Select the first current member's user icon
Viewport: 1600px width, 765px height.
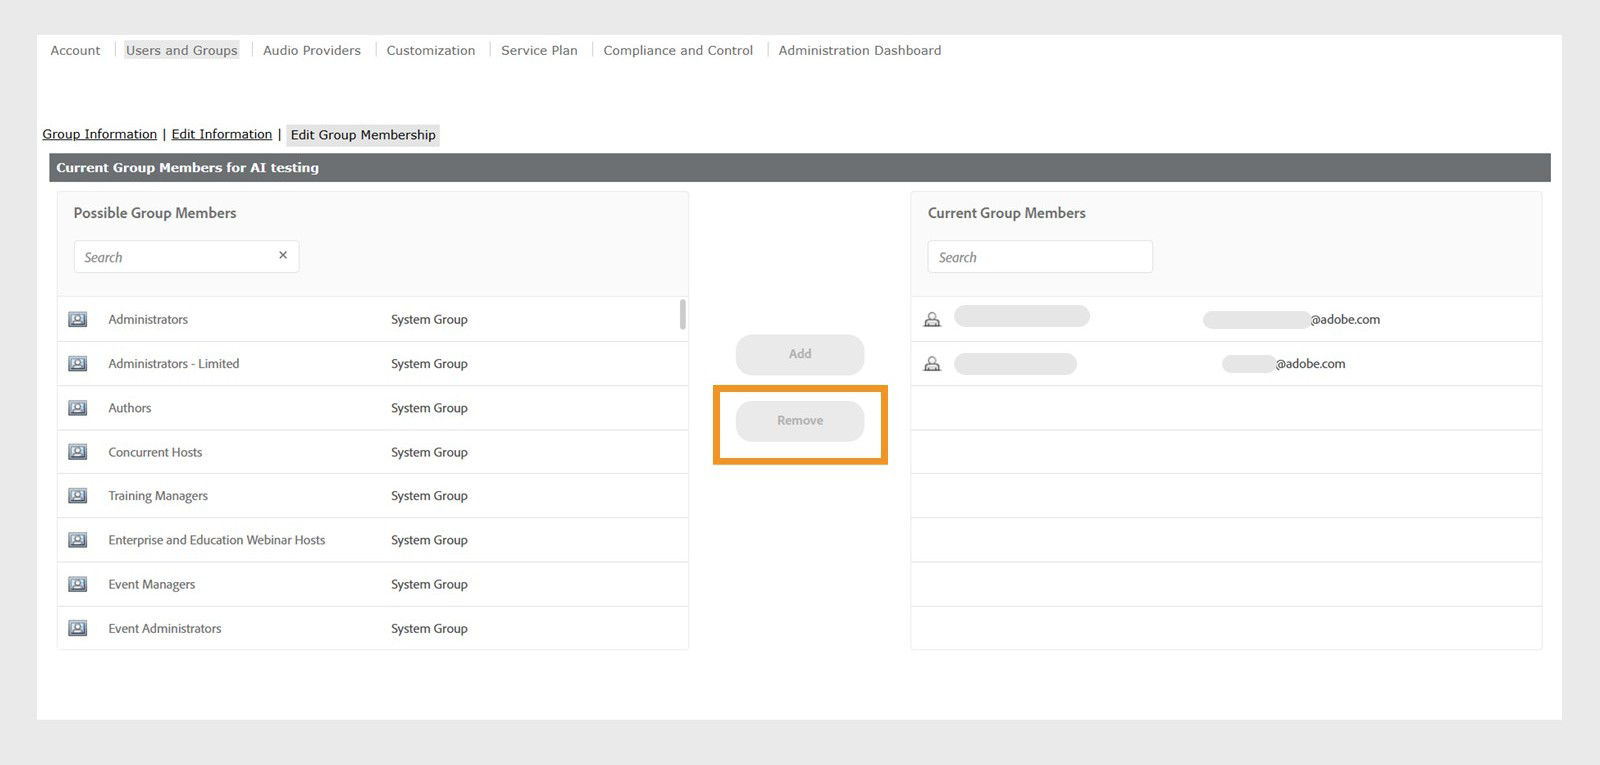[x=932, y=320]
